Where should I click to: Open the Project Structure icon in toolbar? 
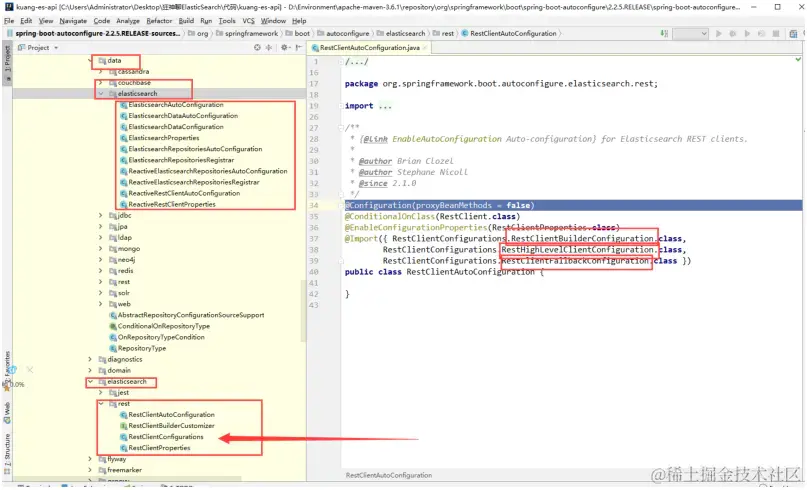pyautogui.click(x=793, y=33)
